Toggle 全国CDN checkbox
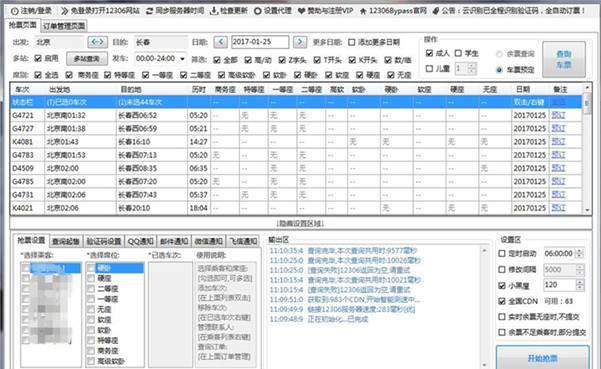601x369 pixels. (502, 301)
